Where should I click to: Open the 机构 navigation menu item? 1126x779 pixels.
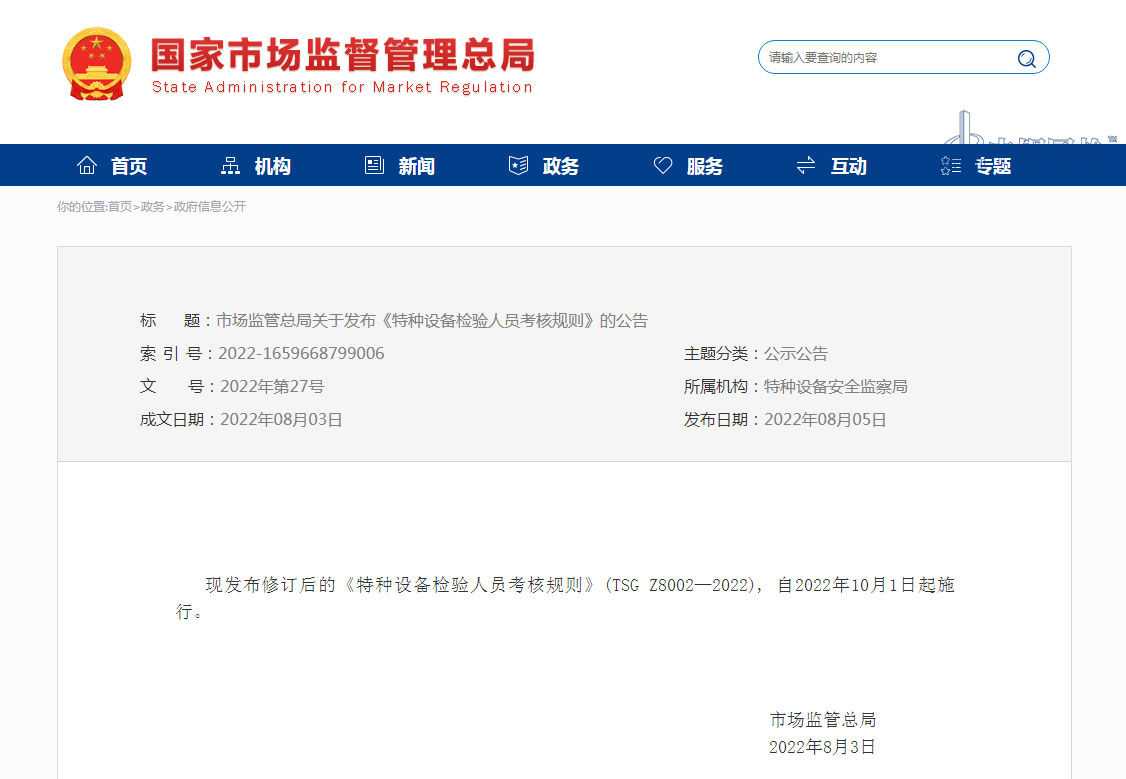tap(272, 166)
